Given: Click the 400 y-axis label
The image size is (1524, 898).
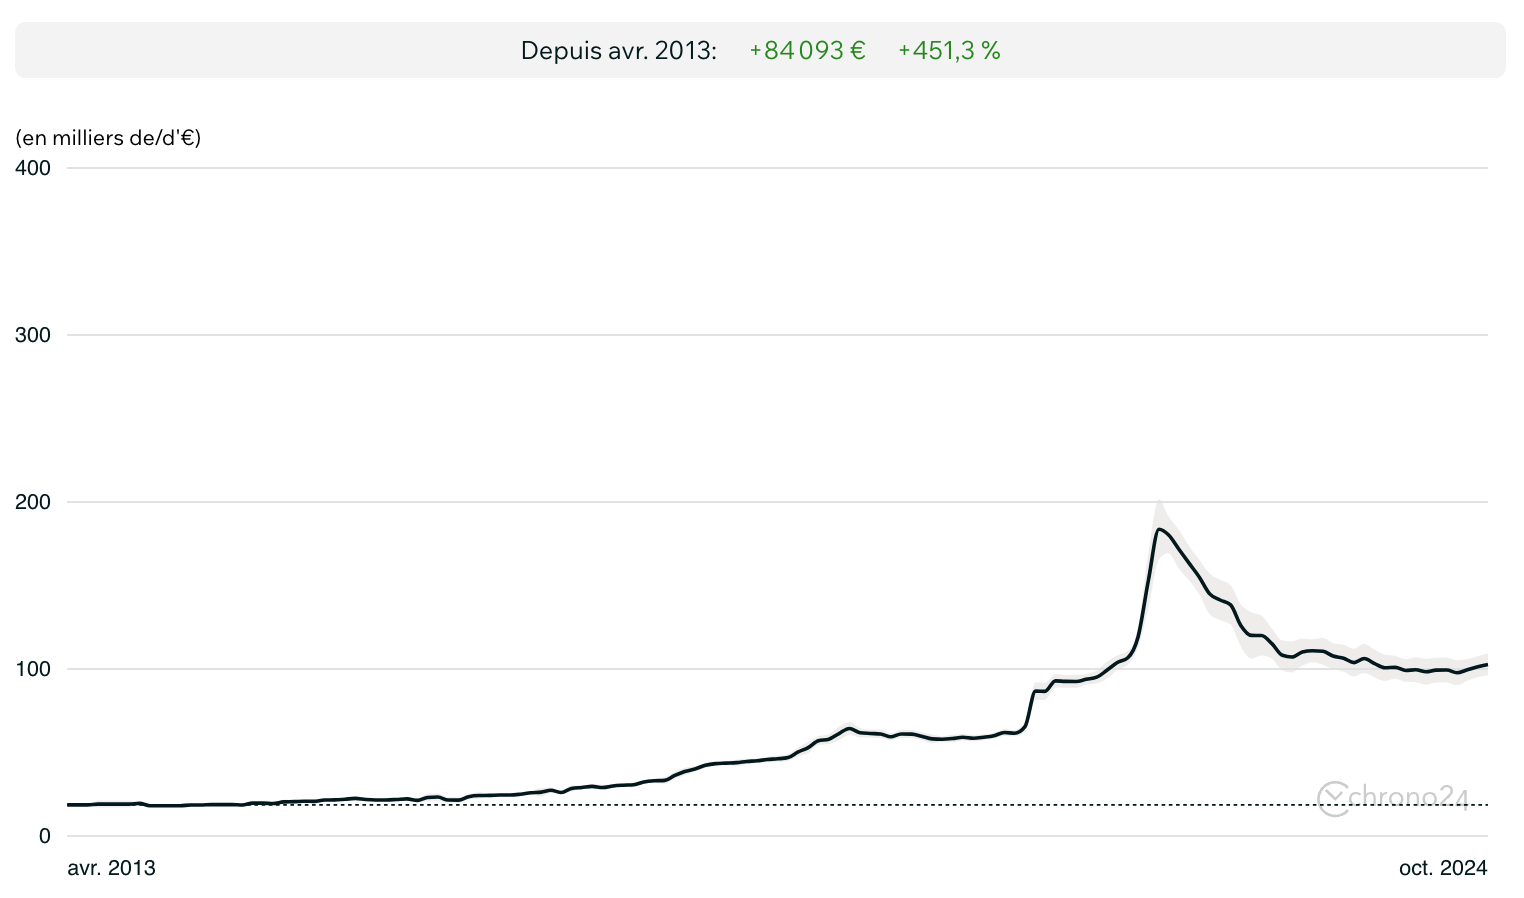Looking at the screenshot, I should click(x=33, y=168).
